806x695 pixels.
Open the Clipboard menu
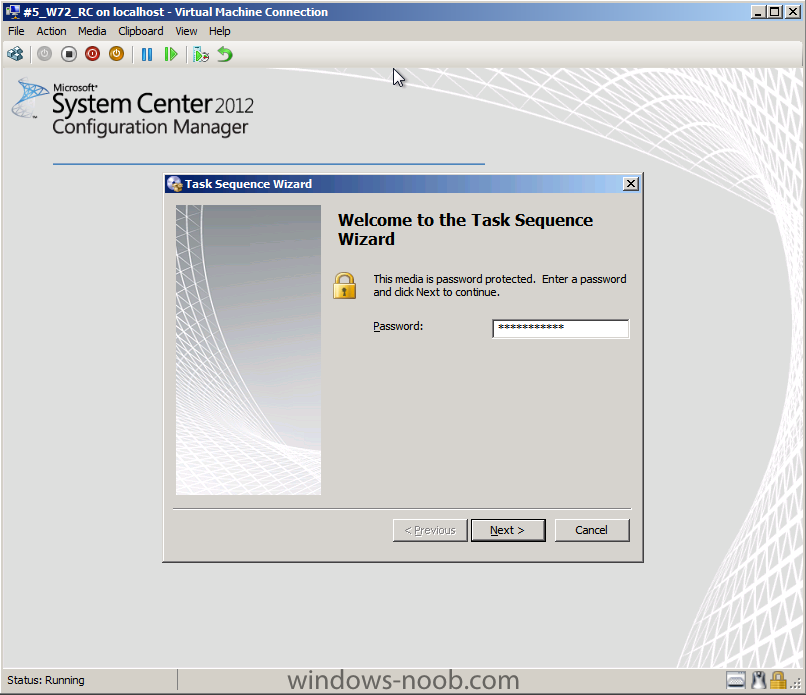click(141, 31)
